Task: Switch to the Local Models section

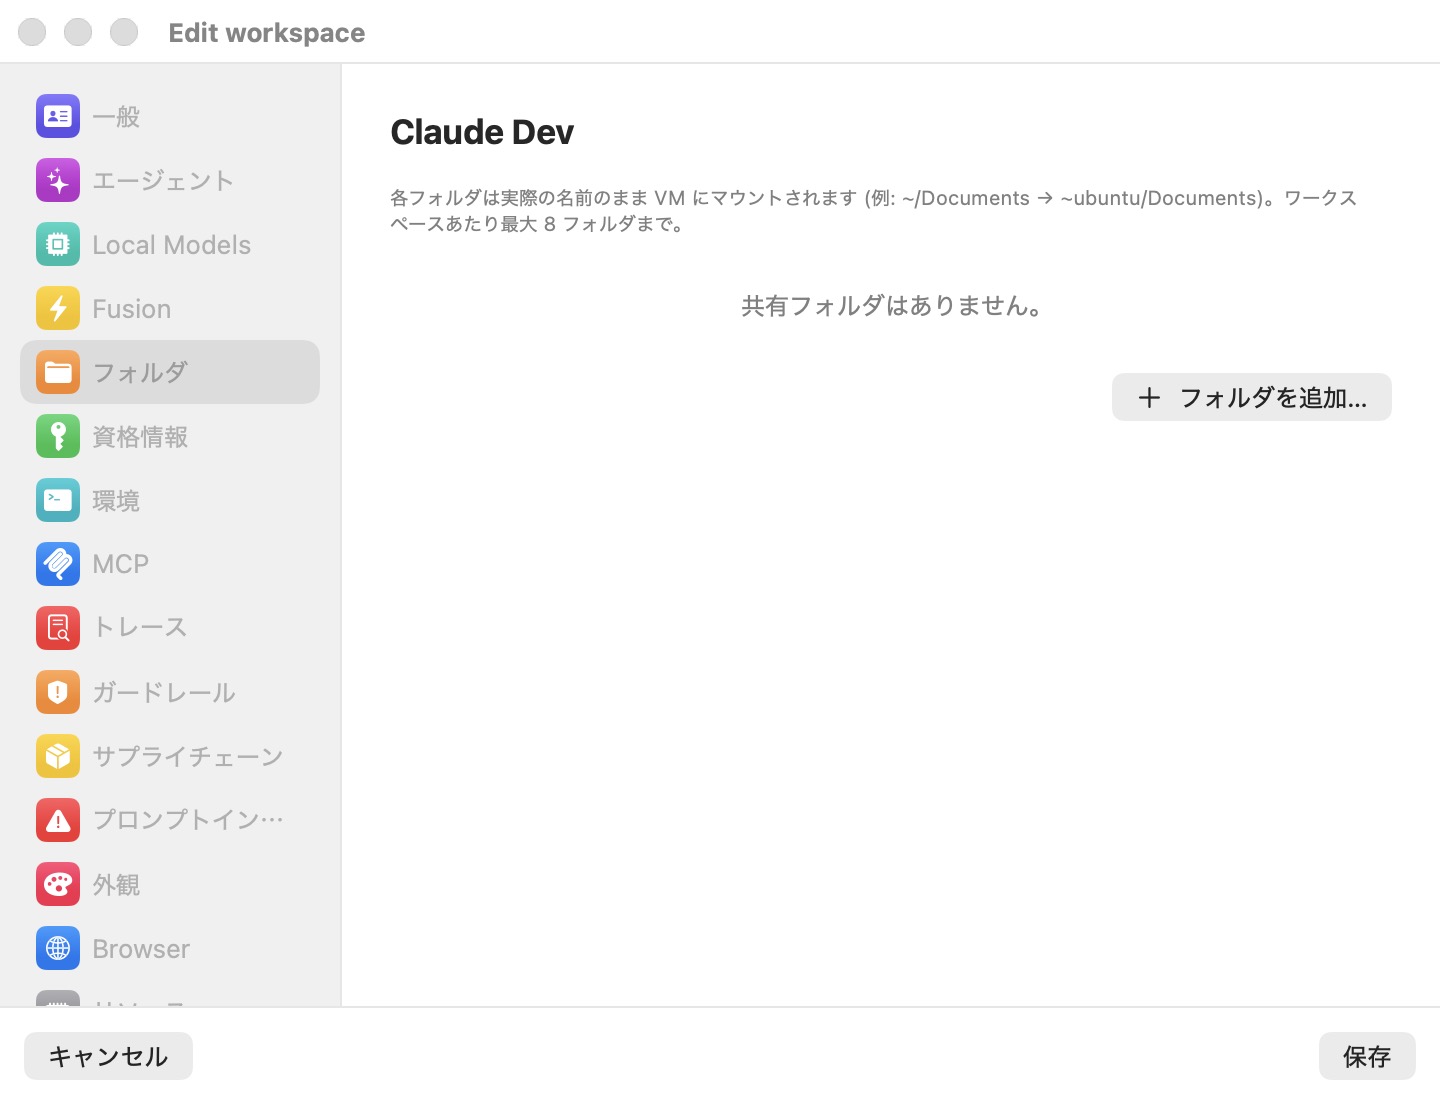Action: 171,245
